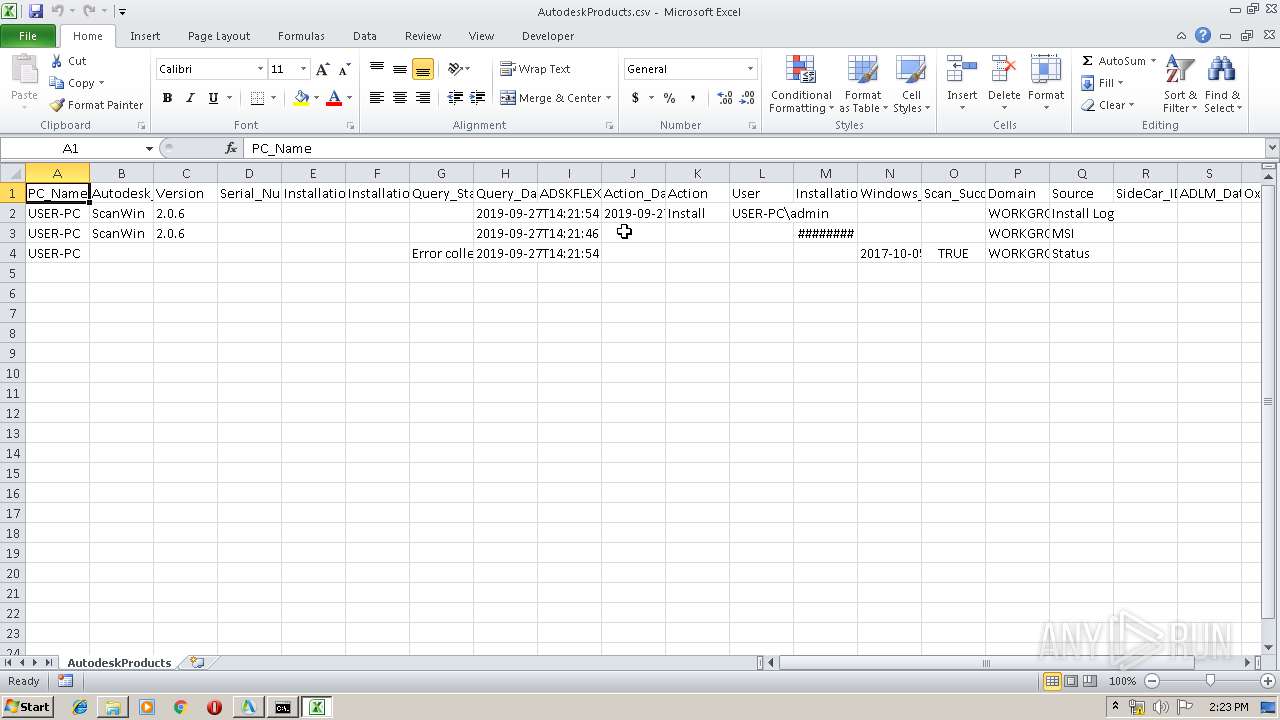Switch to Page Layout view

1071,681
